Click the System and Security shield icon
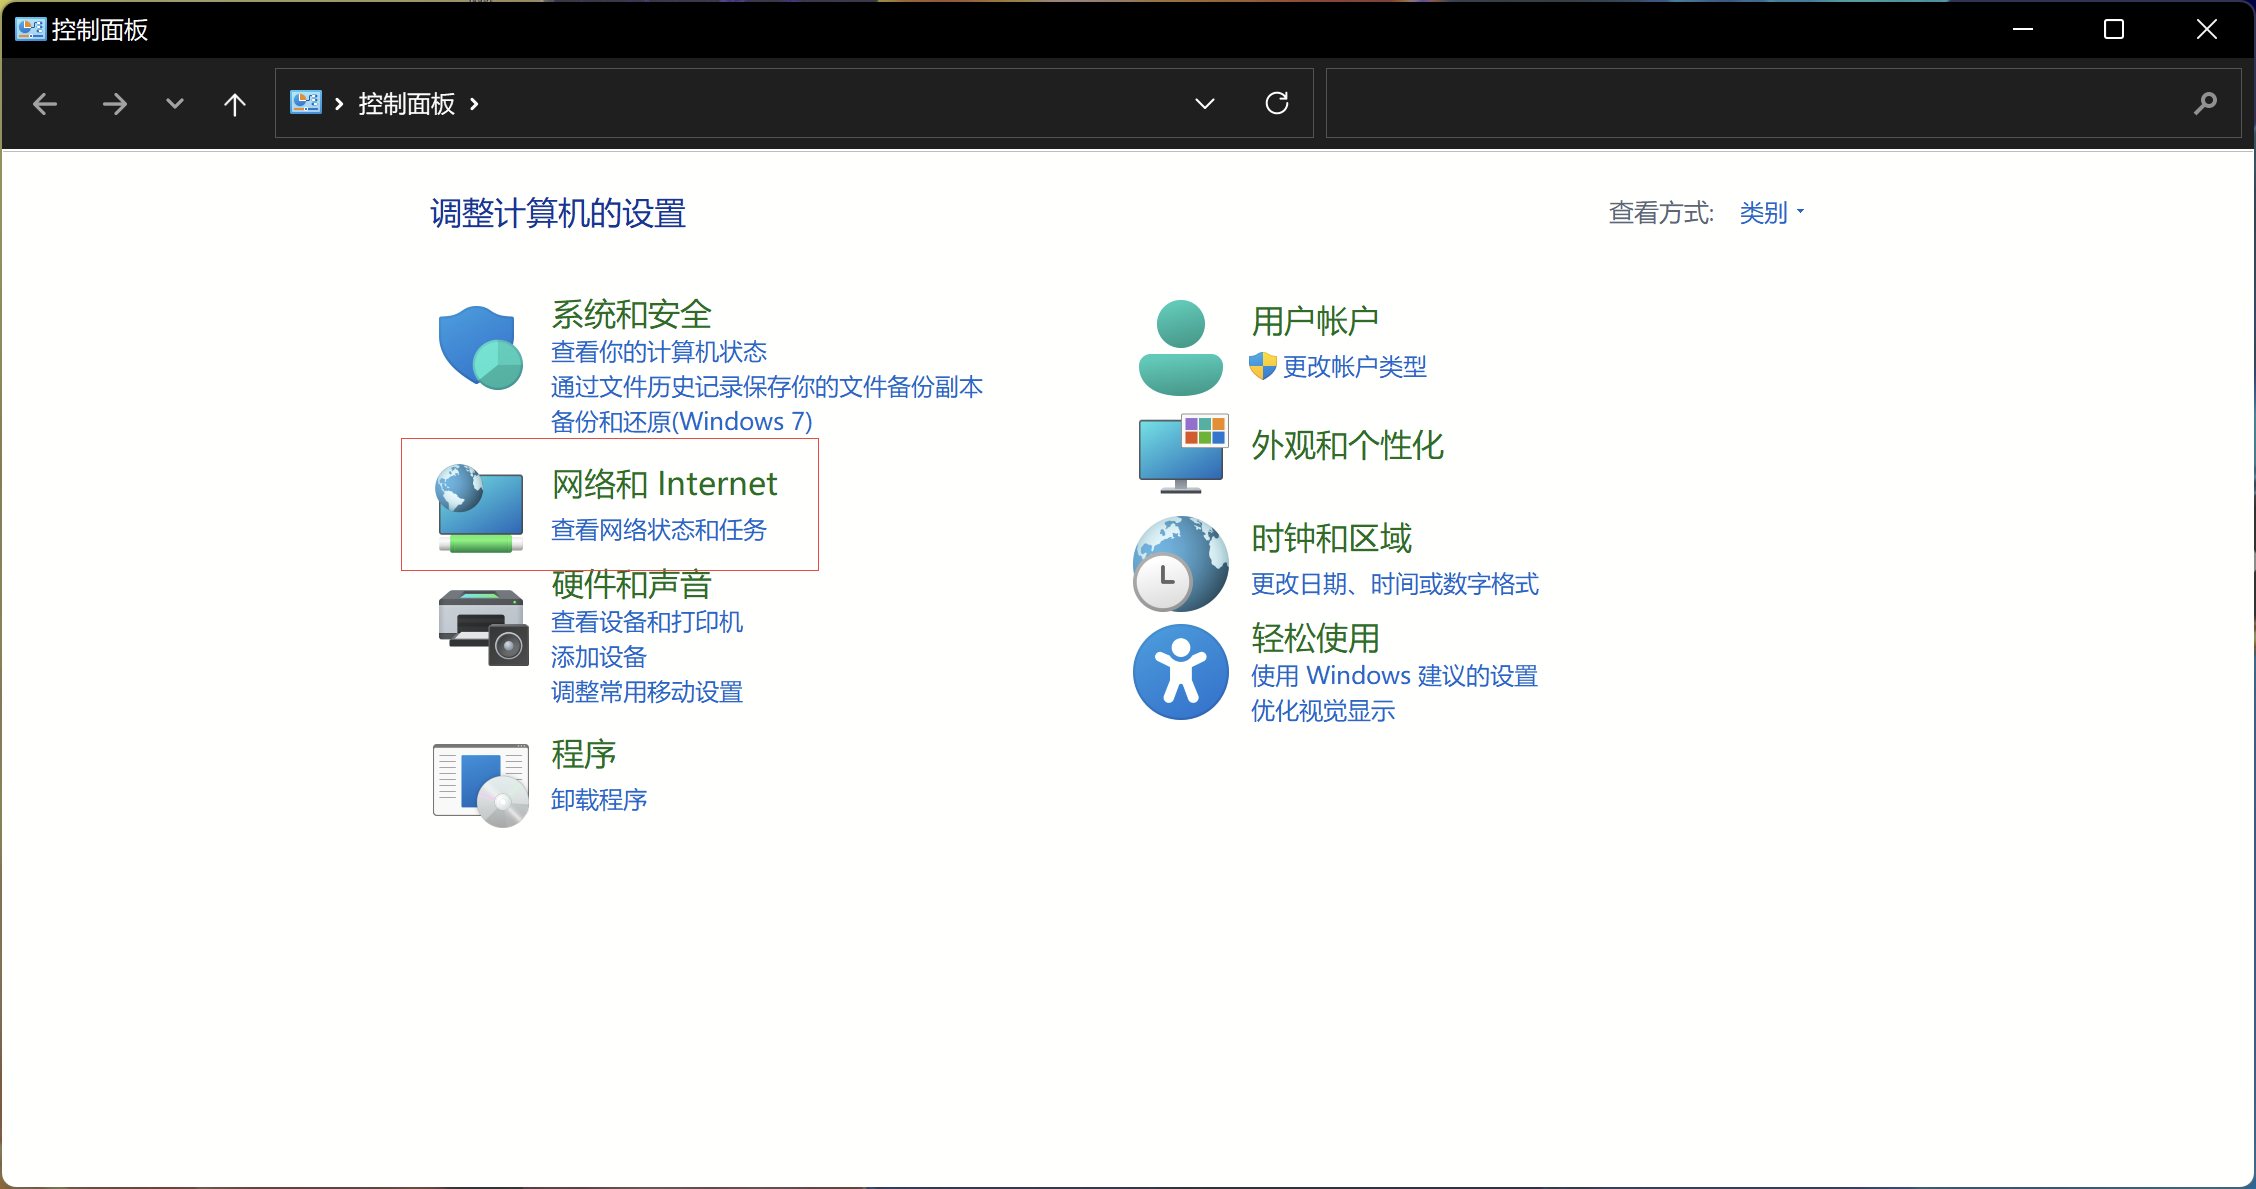 [480, 347]
